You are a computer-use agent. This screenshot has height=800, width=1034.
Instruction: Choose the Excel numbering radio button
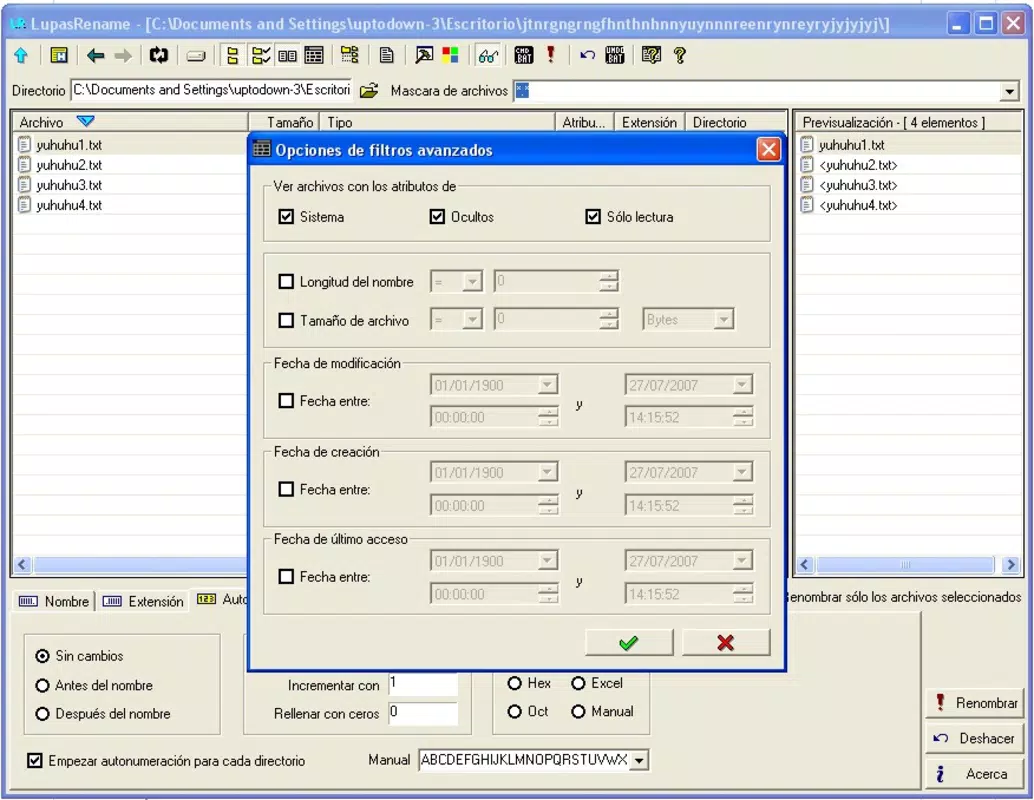coord(578,683)
